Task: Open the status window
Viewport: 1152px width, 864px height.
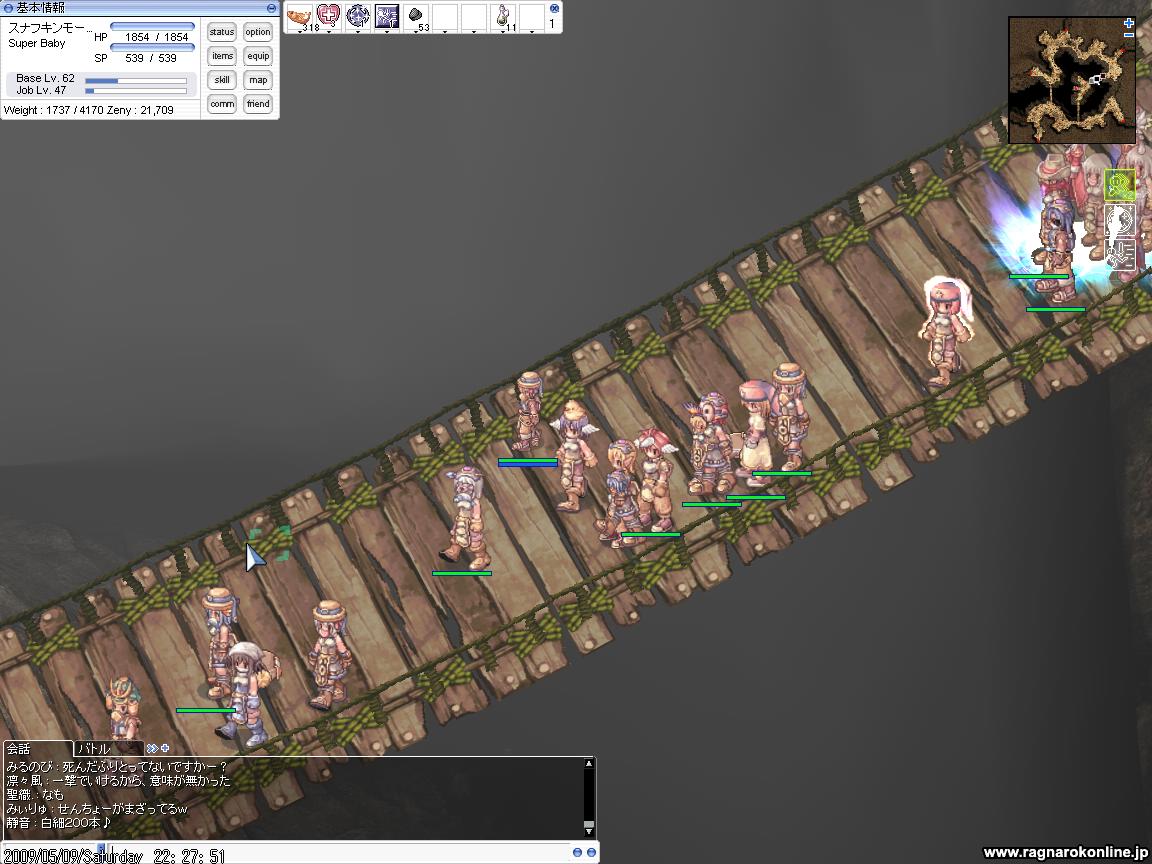Action: [222, 32]
